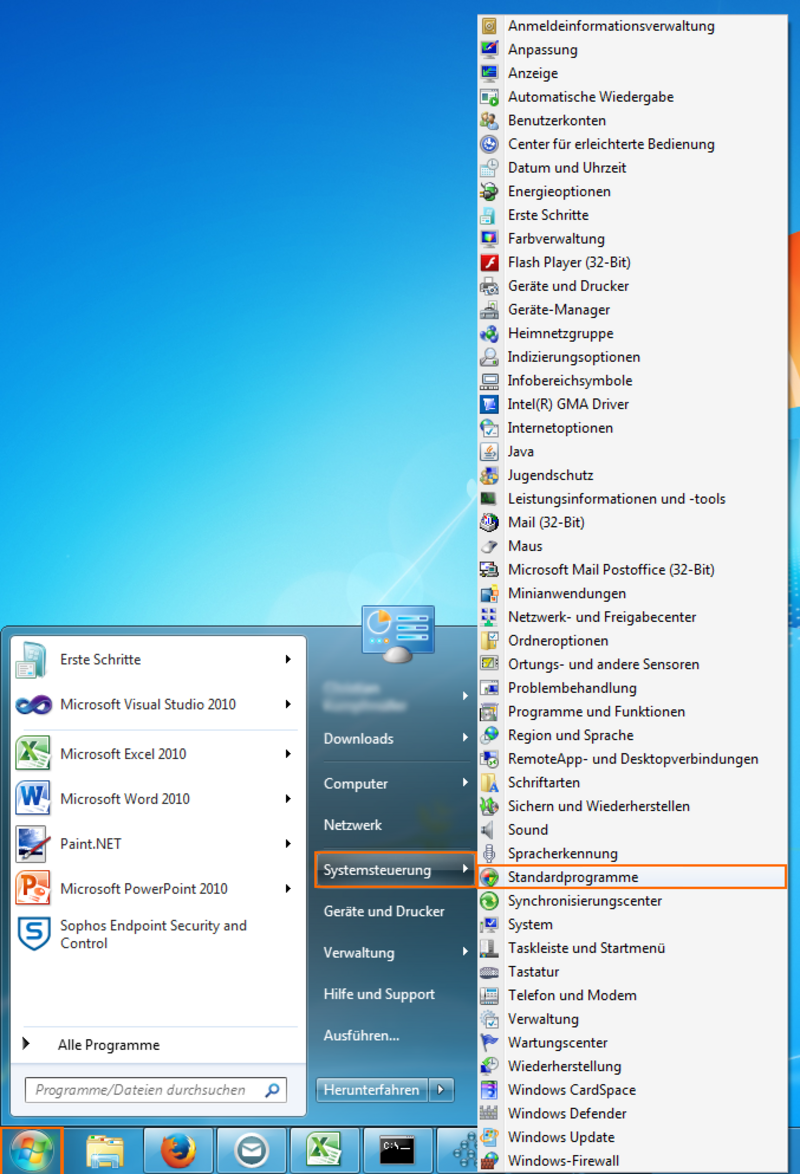Screen dimensions: 800x1174
Task: Click the Herunterfahren button
Action: (372, 1089)
